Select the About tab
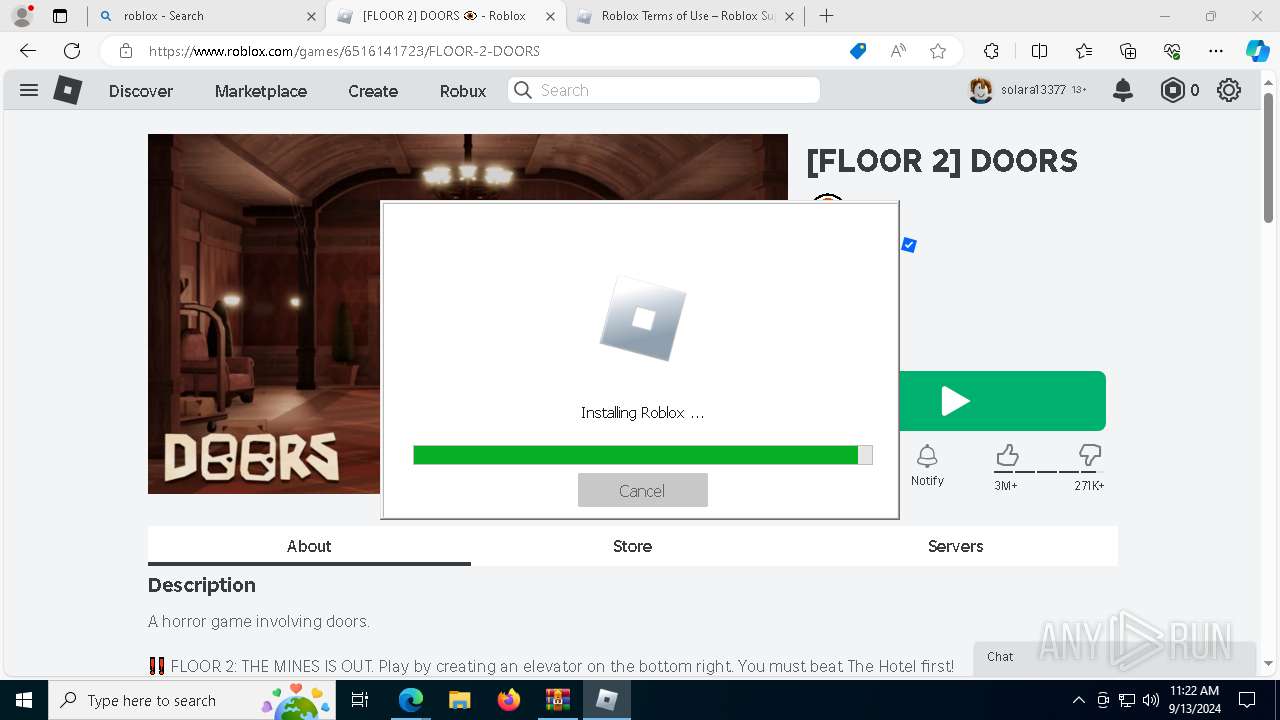Viewport: 1280px width, 720px height. (309, 546)
